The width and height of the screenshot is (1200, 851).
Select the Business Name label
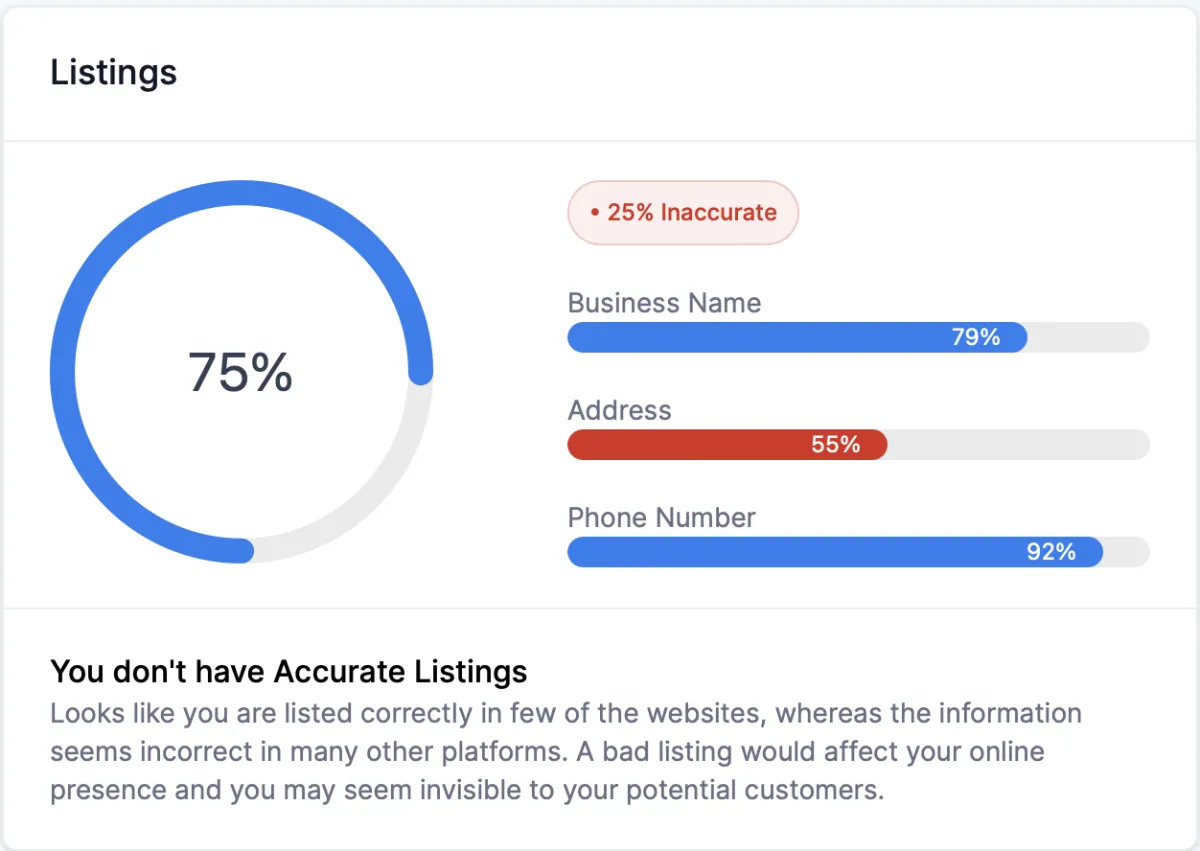coord(664,303)
